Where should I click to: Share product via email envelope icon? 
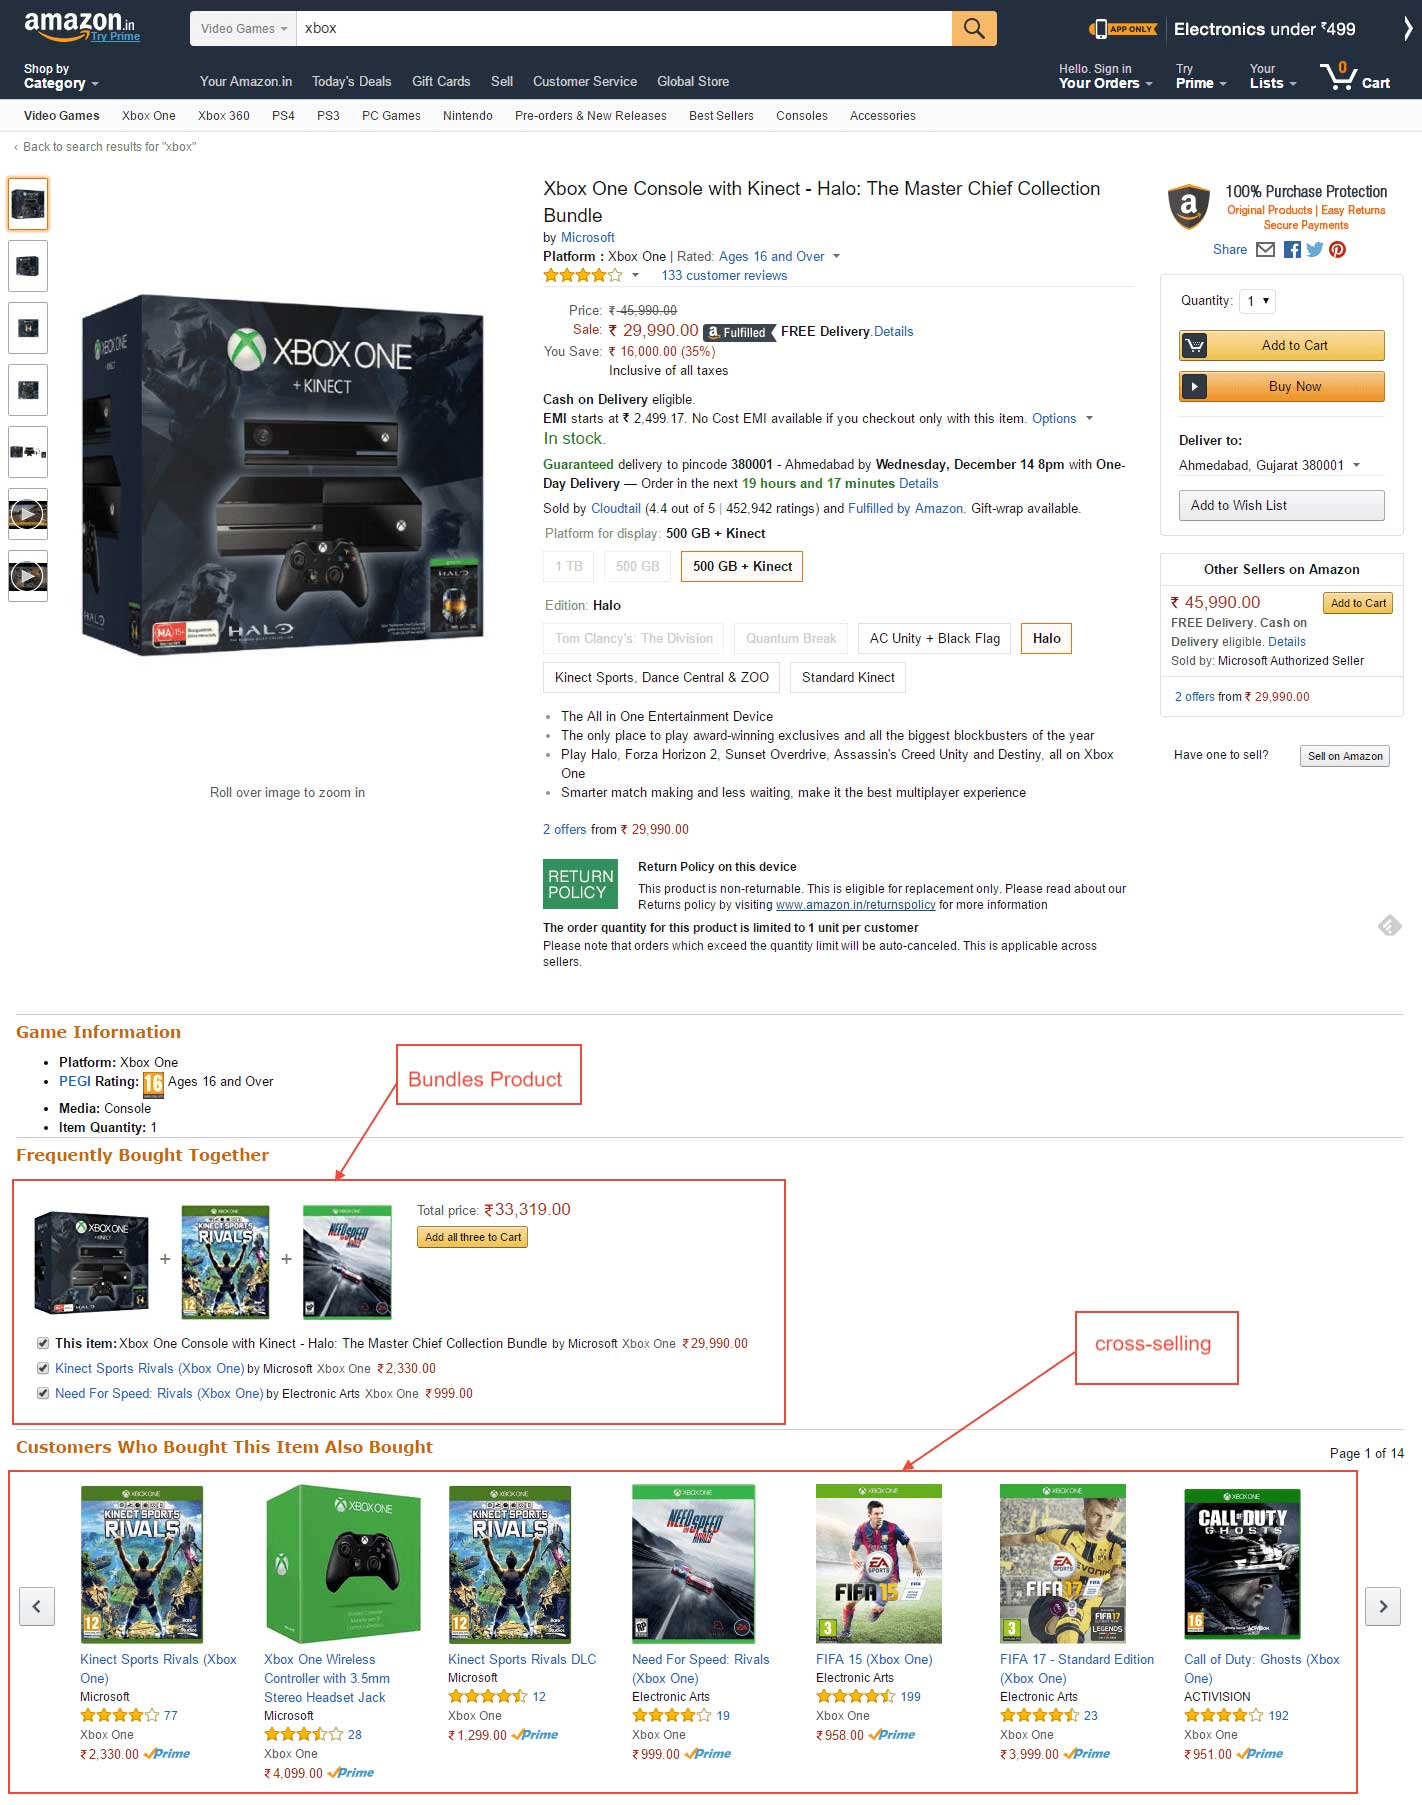click(1265, 249)
